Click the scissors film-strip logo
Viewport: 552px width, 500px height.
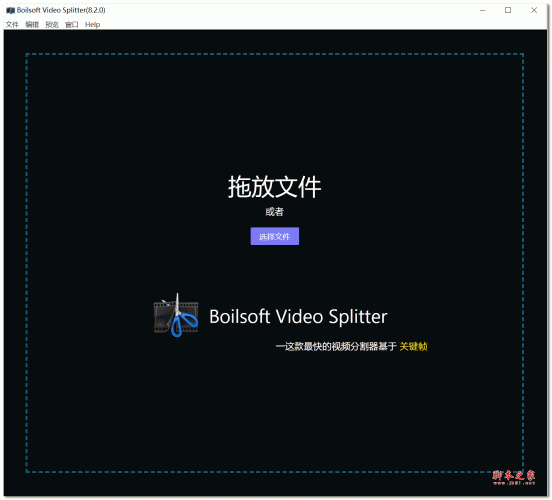[x=176, y=315]
